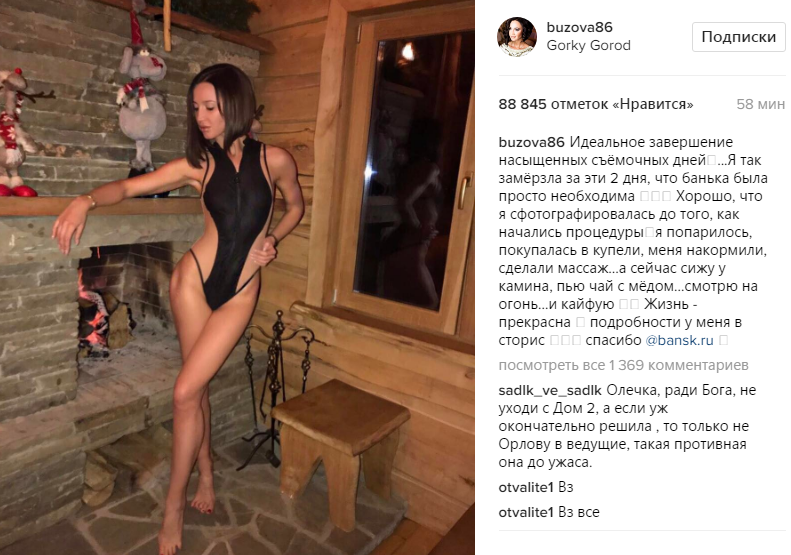The height and width of the screenshot is (555, 791).
Task: View the 88 845 likes count
Action: (x=596, y=104)
